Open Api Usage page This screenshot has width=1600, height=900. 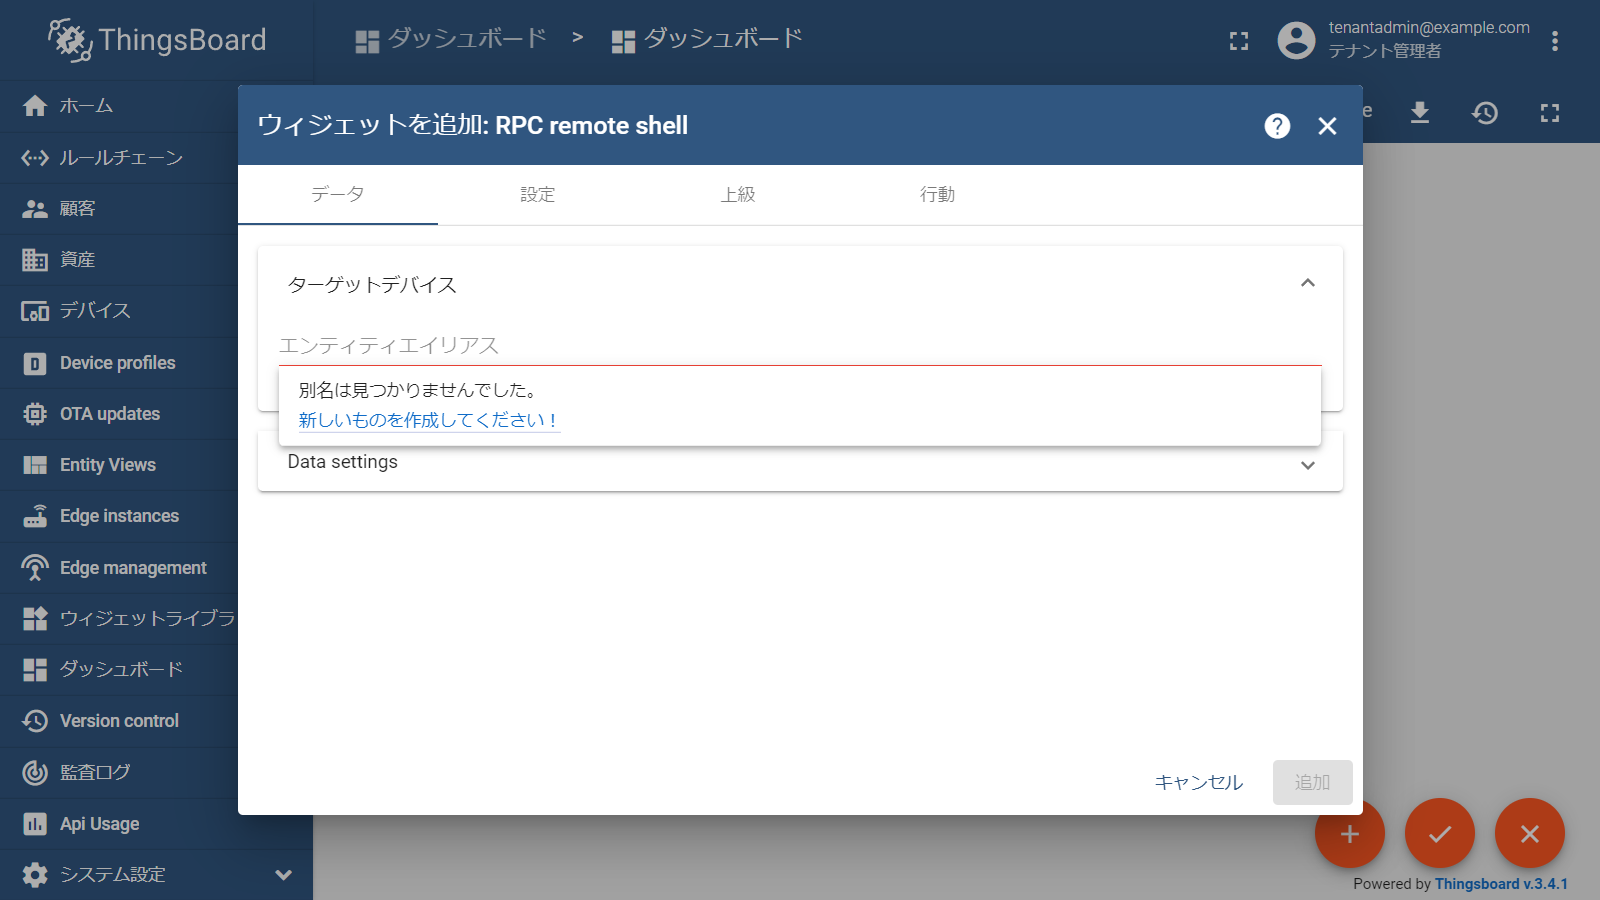point(99,824)
